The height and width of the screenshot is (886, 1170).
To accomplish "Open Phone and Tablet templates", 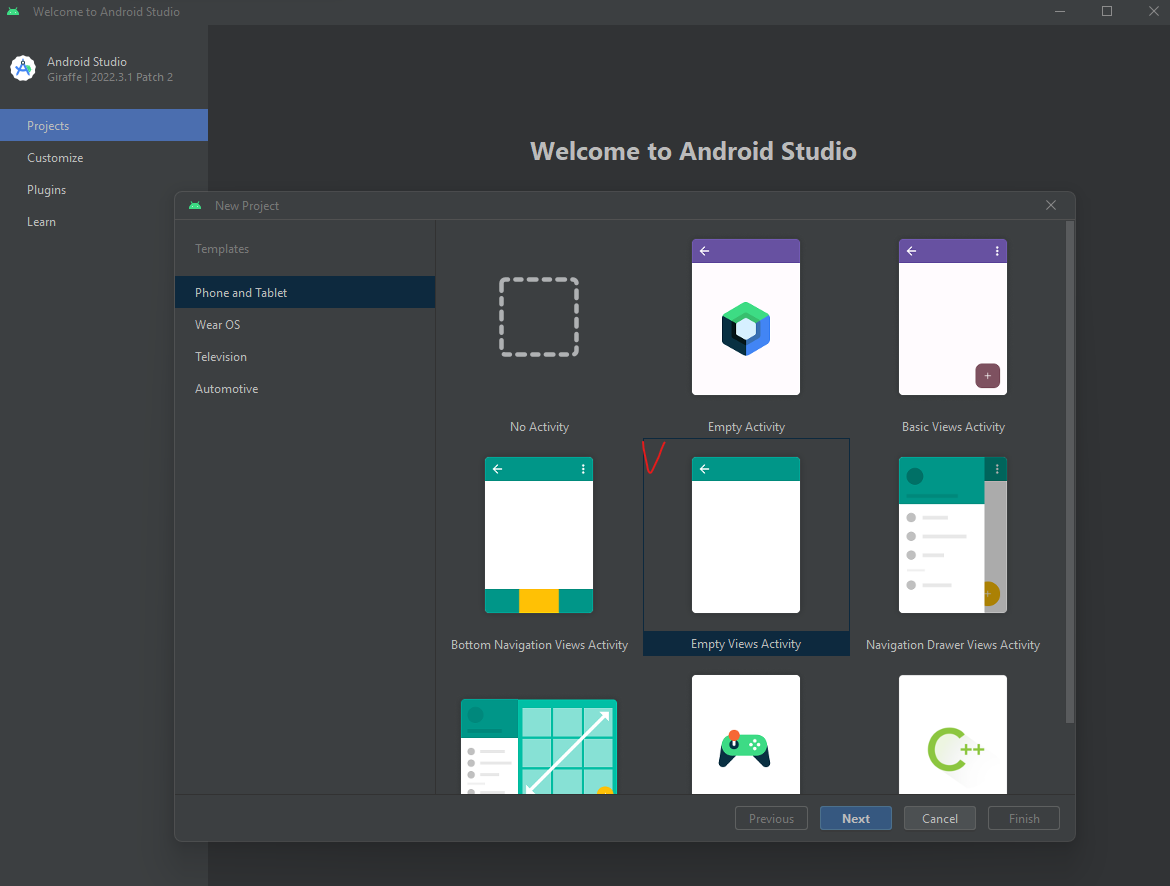I will [x=304, y=293].
